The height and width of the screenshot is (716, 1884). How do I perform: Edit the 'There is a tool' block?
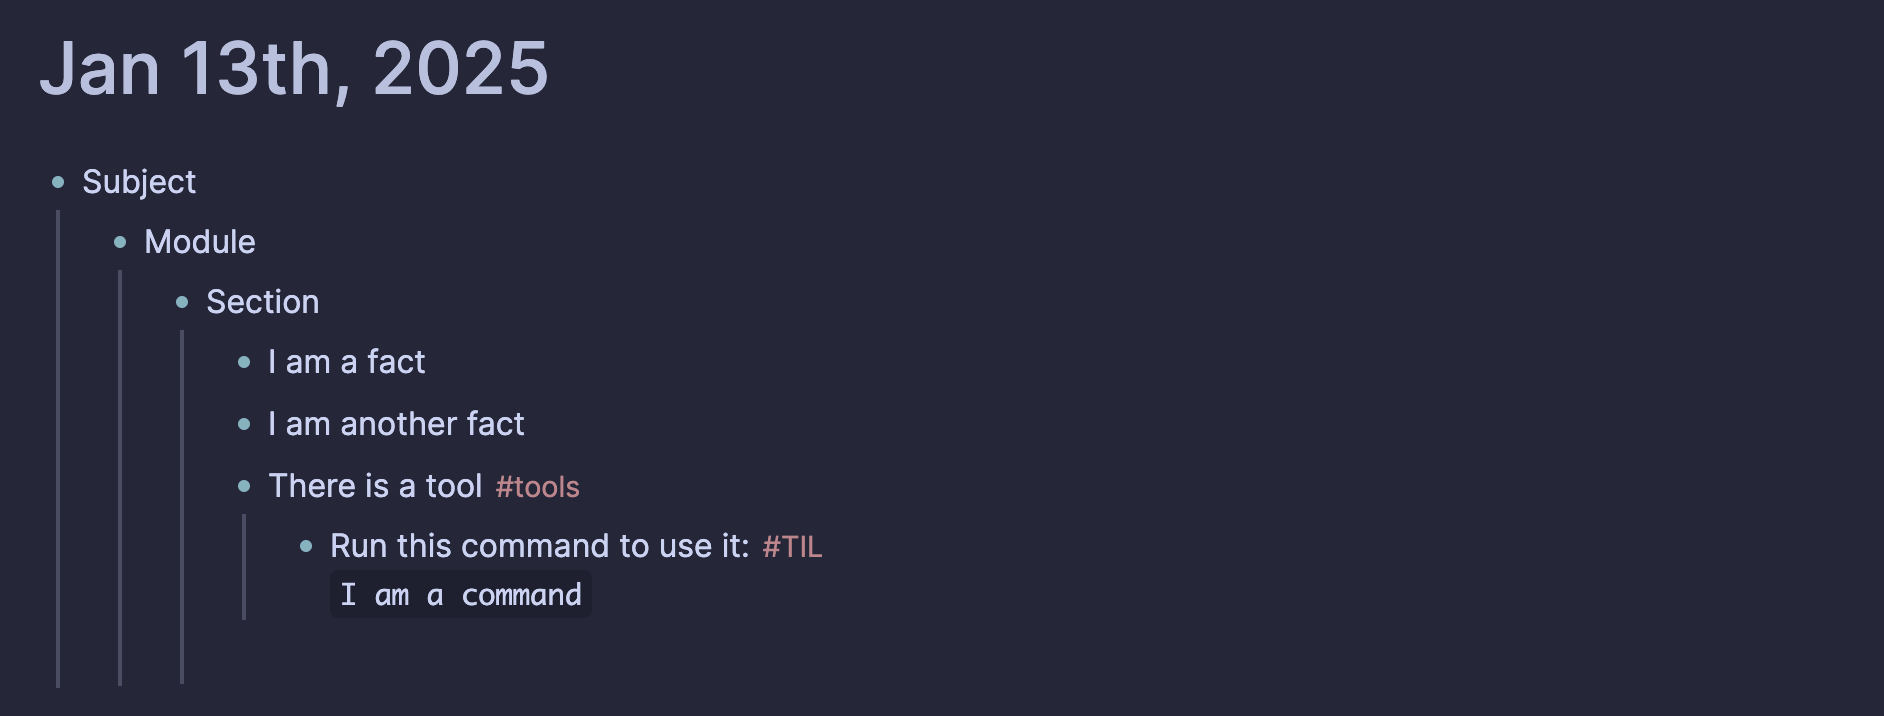[376, 486]
